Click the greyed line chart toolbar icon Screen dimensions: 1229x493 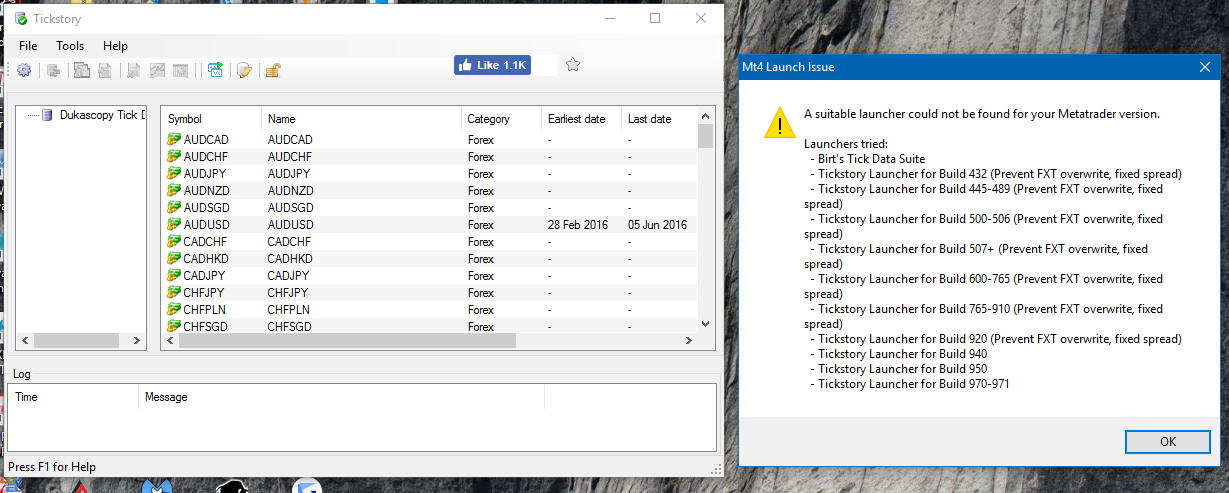point(157,70)
